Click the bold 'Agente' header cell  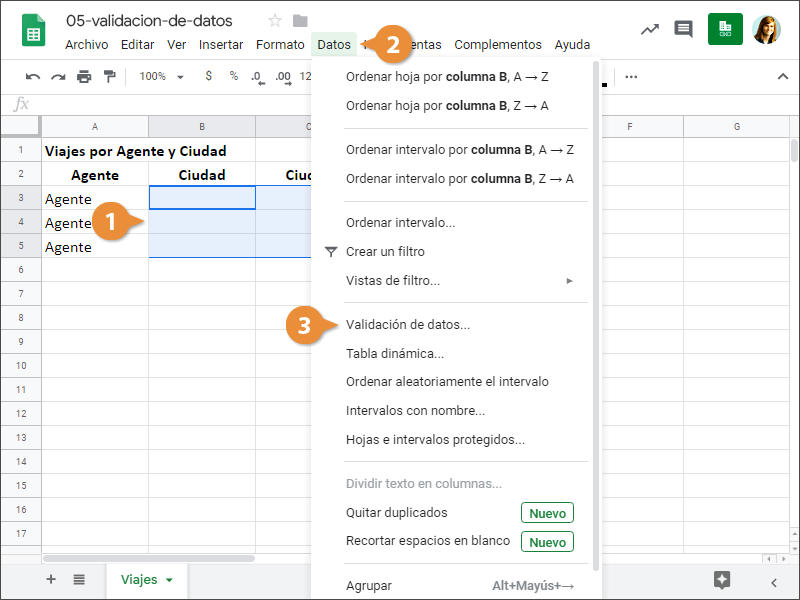[x=95, y=175]
